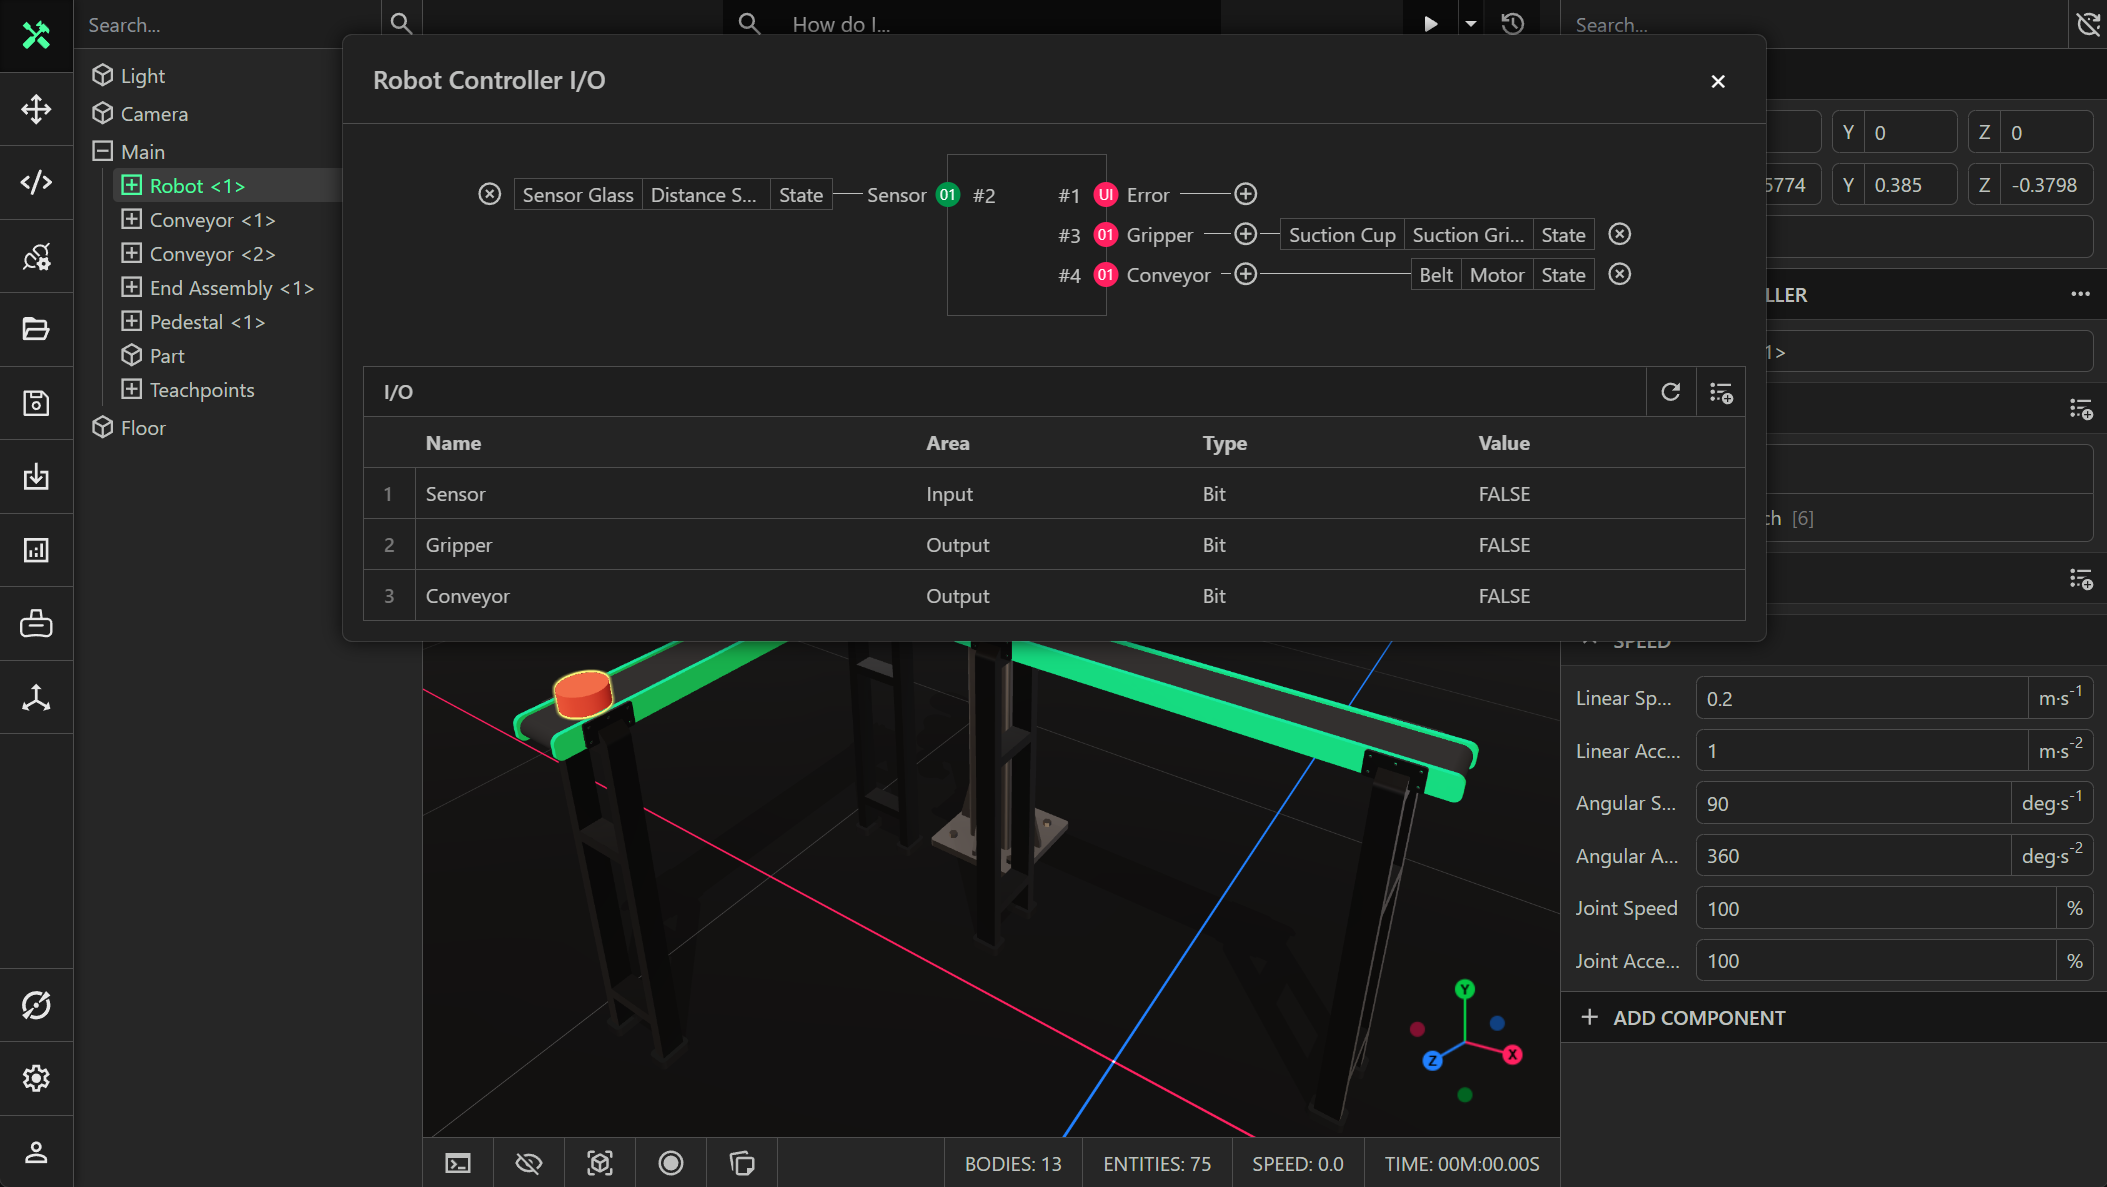Click the frame selection icon in the viewport toolbar
The image size is (2107, 1187).
click(600, 1163)
